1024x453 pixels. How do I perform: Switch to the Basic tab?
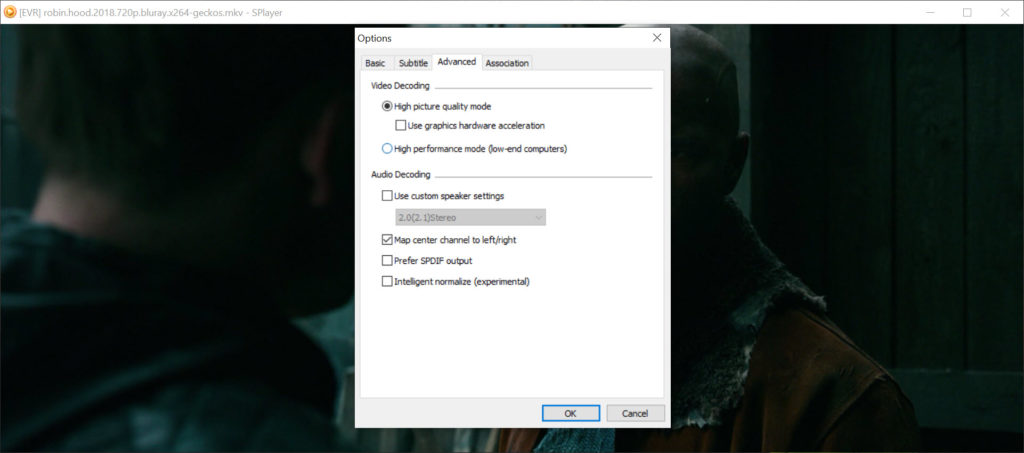click(375, 63)
